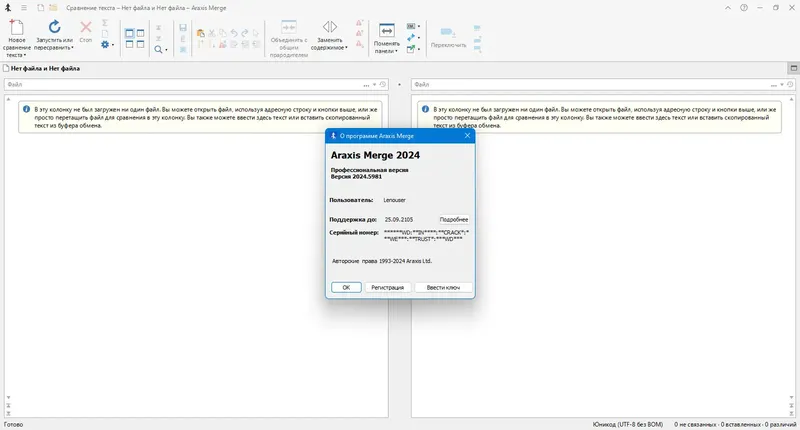
Task: Click the hamburger menu icon in title bar
Action: [x=23, y=8]
